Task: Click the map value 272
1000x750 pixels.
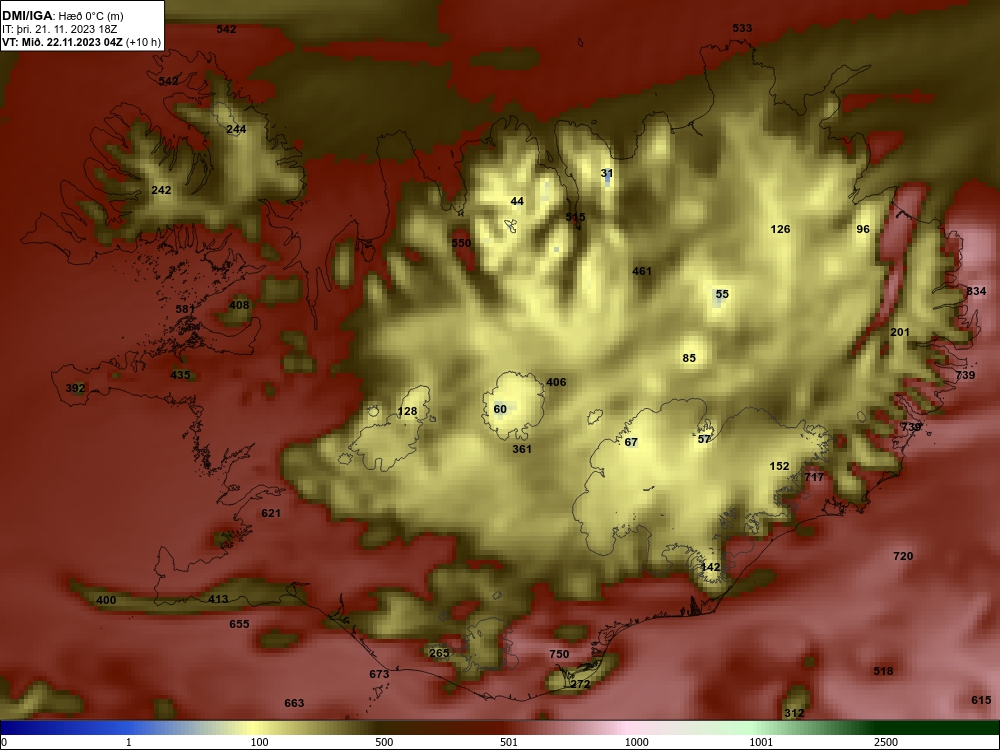Action: (x=580, y=684)
